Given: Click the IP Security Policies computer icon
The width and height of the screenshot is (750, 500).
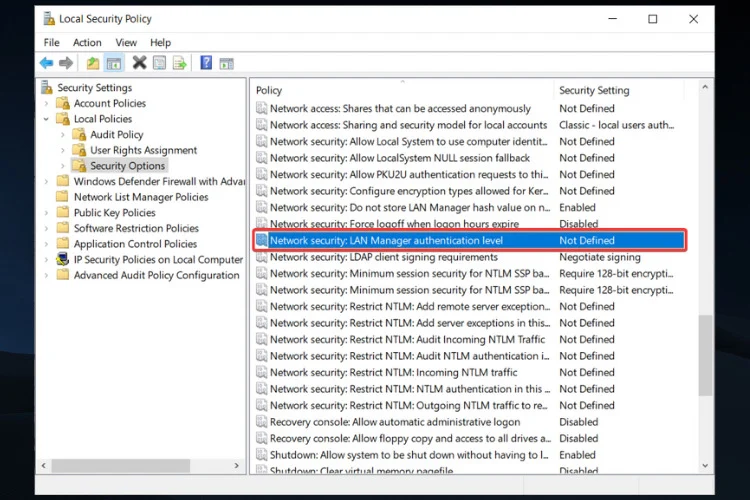Looking at the screenshot, I should click(x=63, y=259).
